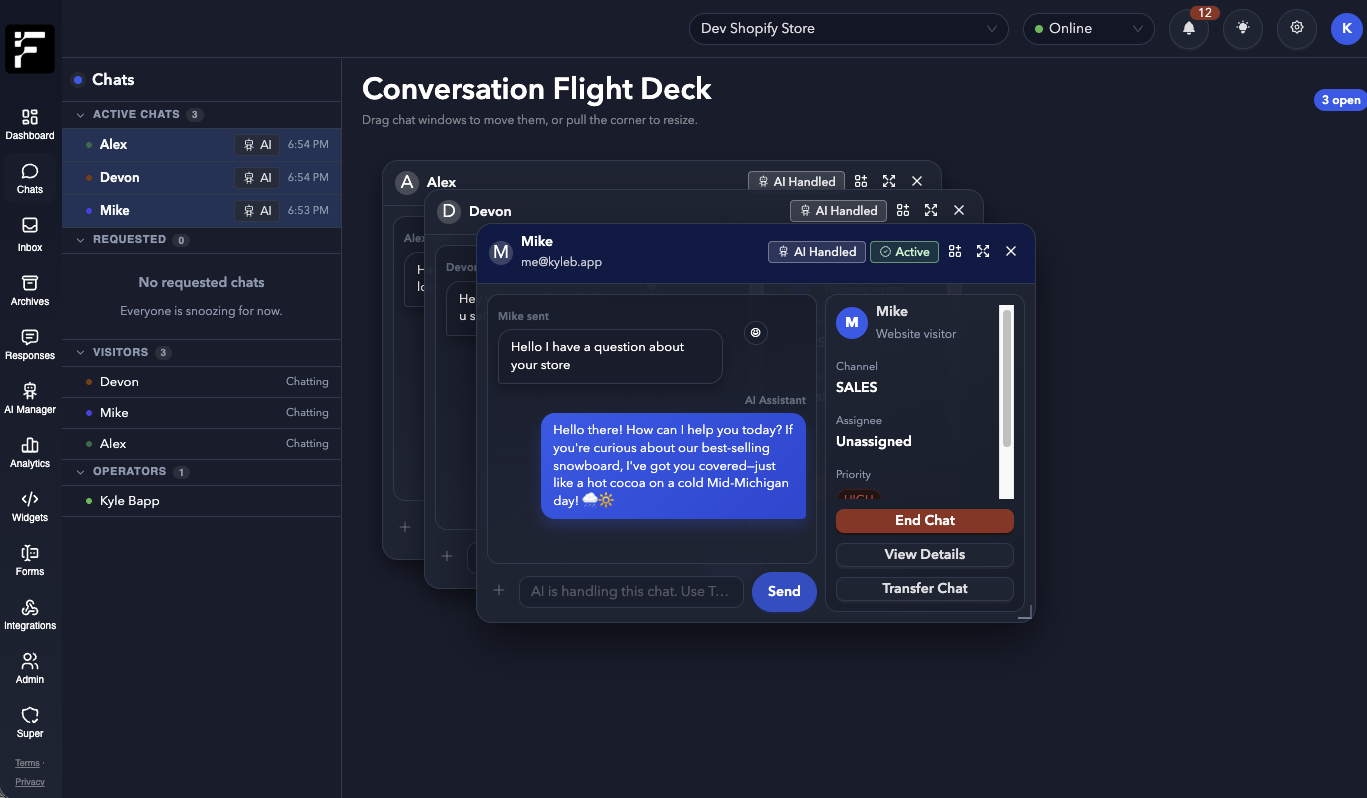Click the notifications bell showing 12 alerts

tap(1188, 28)
